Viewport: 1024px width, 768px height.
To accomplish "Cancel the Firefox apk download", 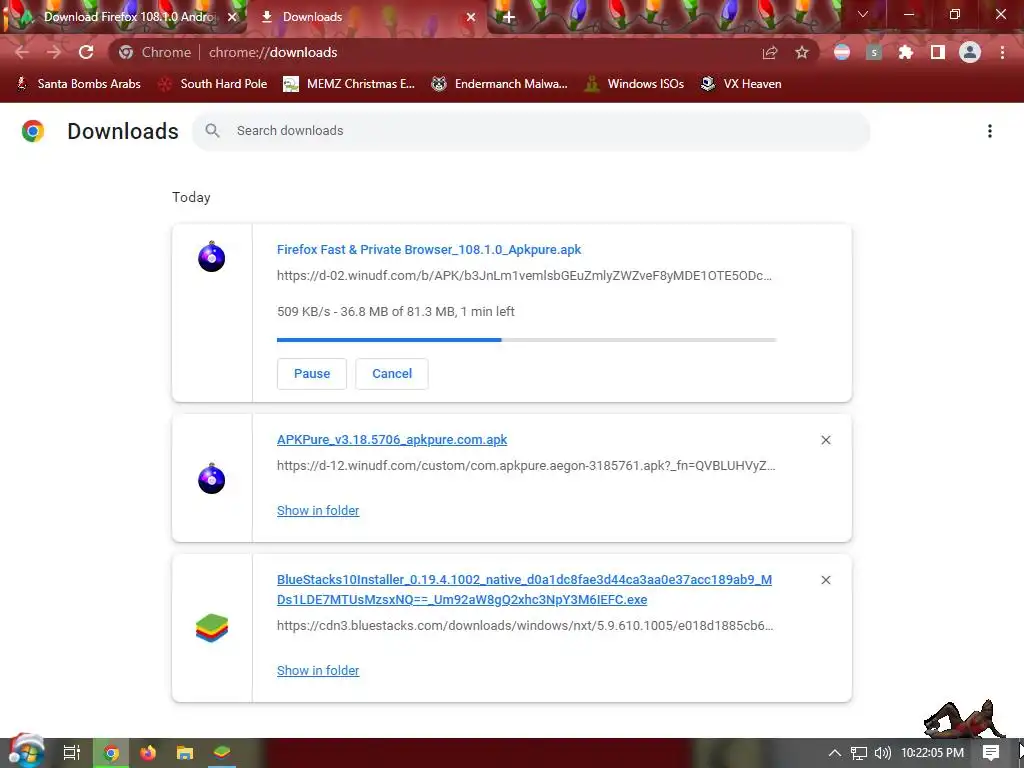I will (x=392, y=374).
